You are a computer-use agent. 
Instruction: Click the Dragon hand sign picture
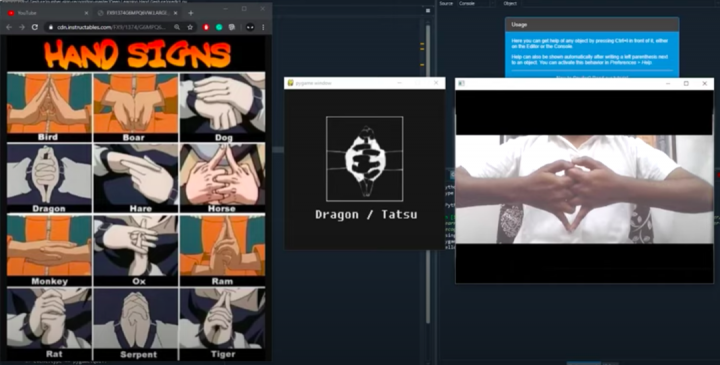[x=49, y=173]
